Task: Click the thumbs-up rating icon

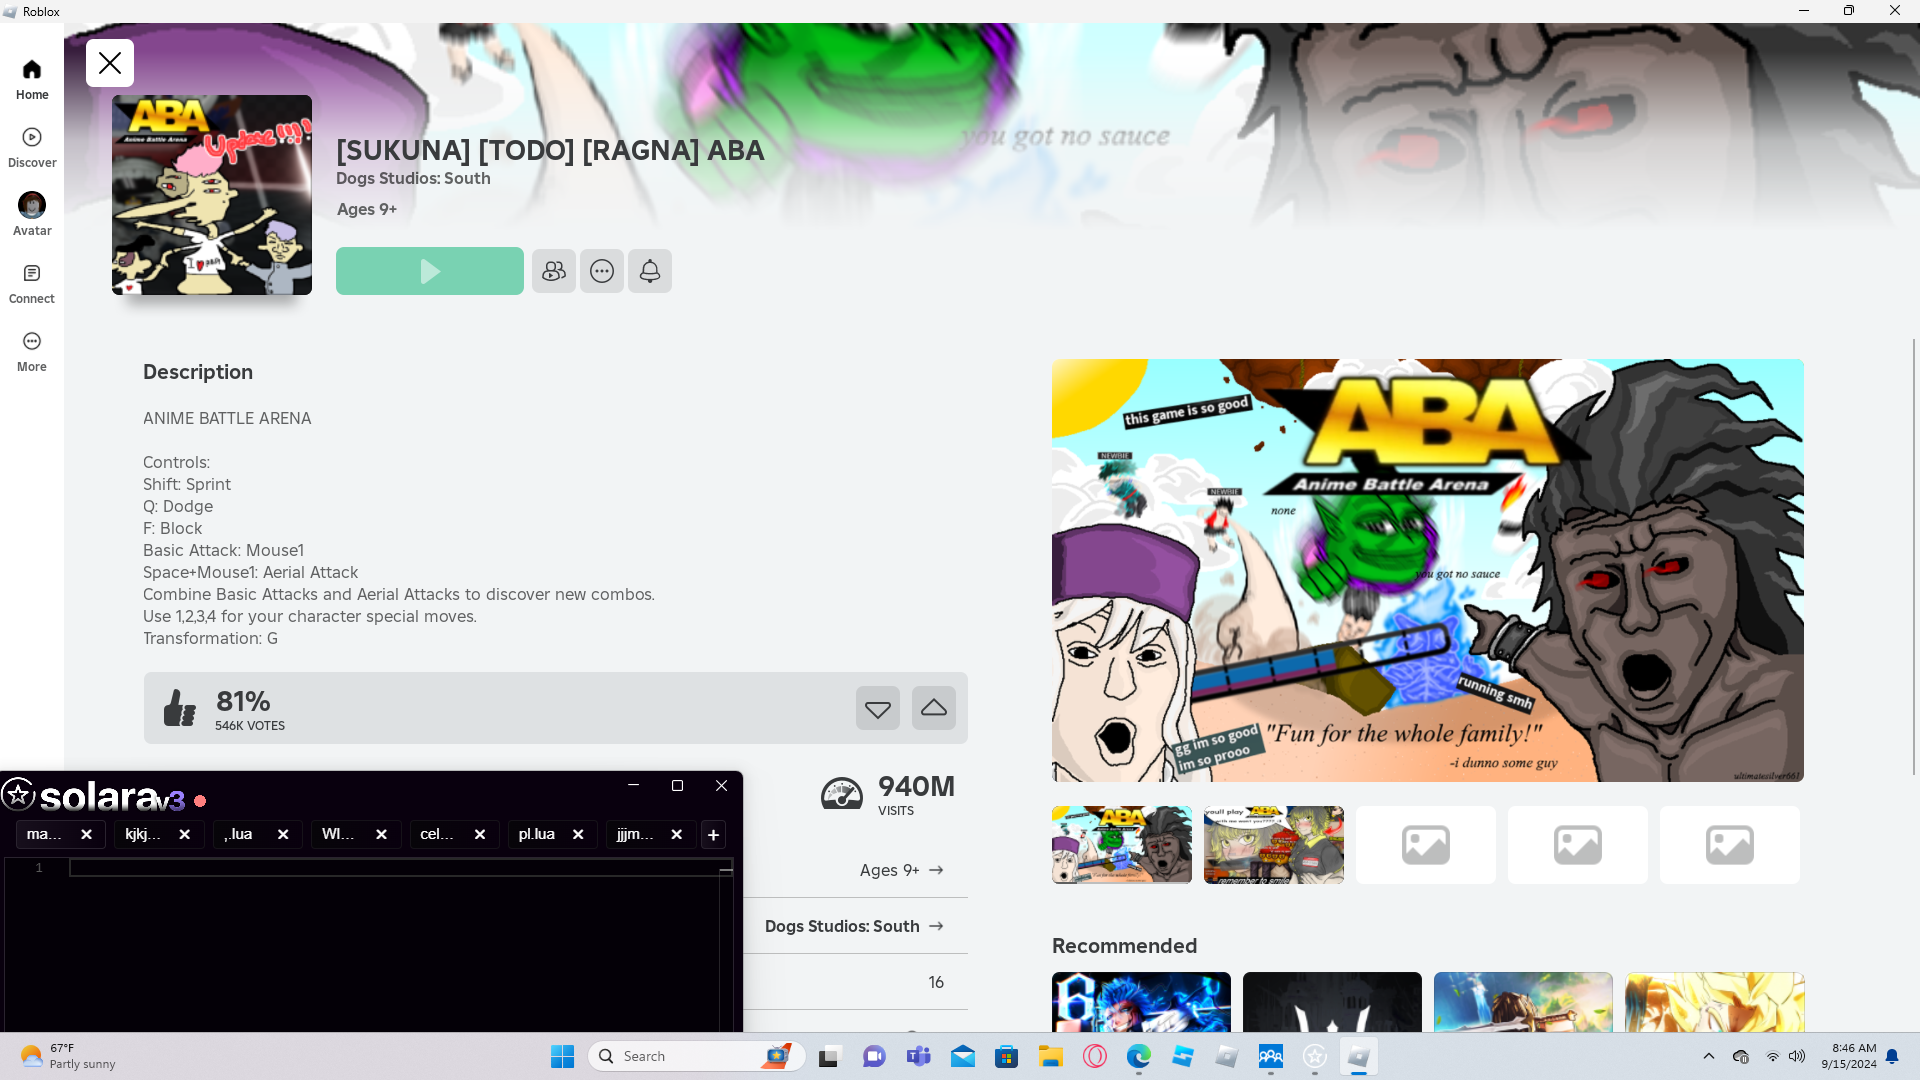Action: (x=180, y=708)
